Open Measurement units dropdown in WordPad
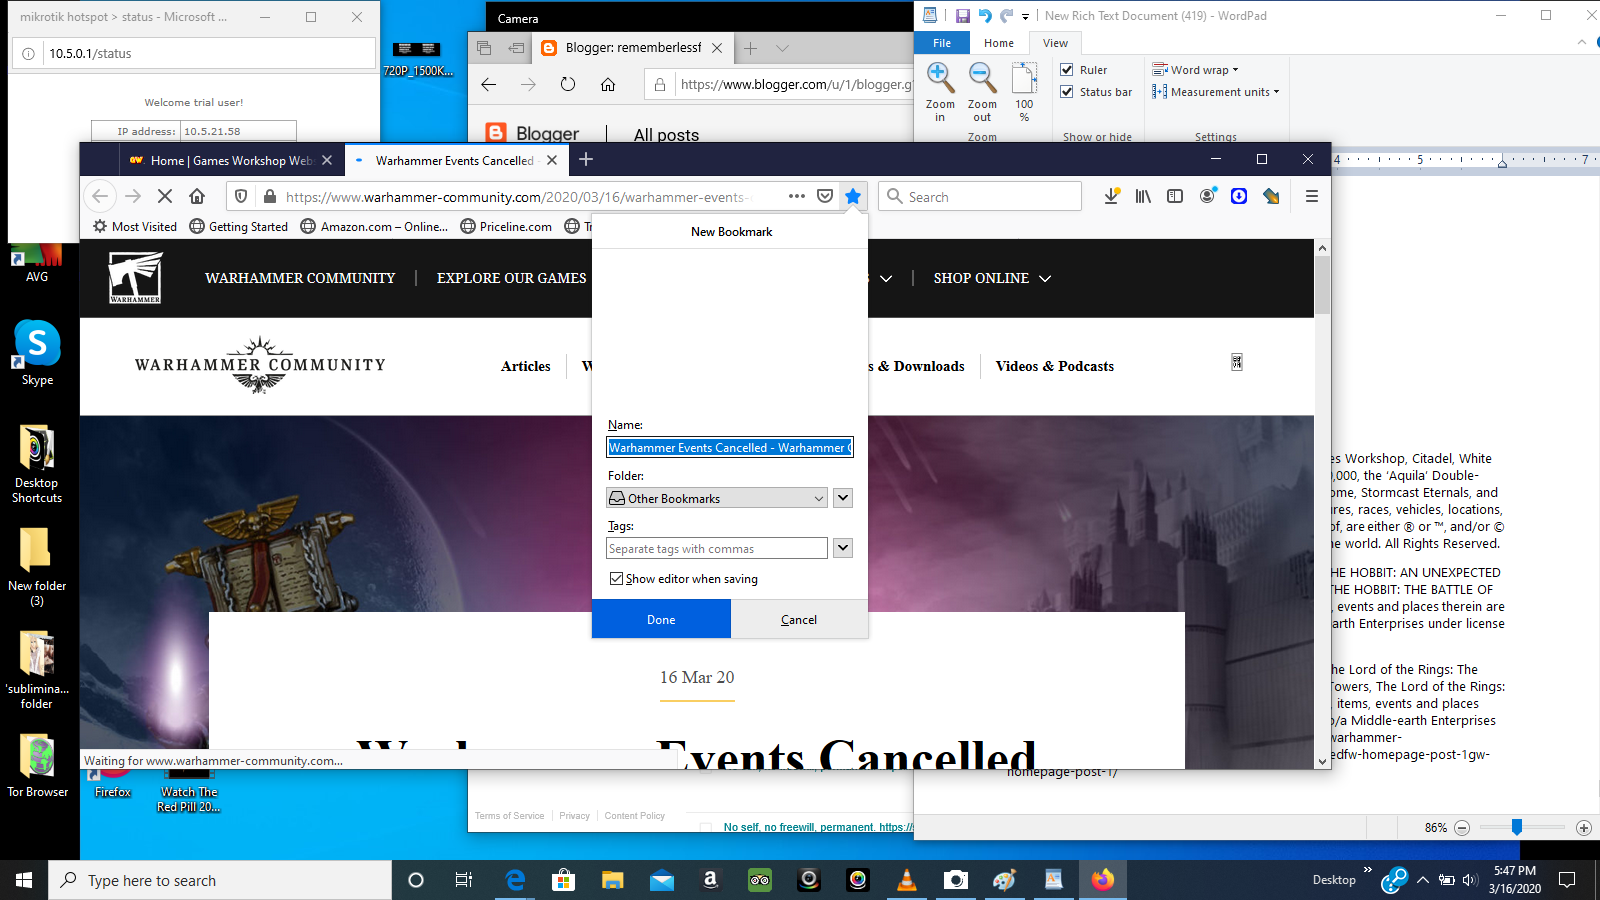The image size is (1600, 900). pos(1215,92)
